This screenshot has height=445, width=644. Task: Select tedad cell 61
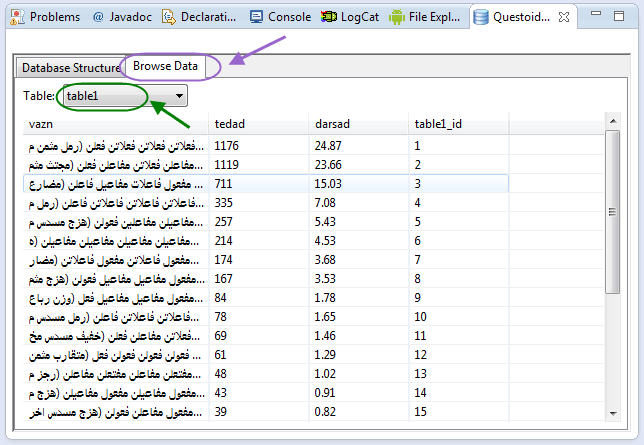tap(259, 355)
